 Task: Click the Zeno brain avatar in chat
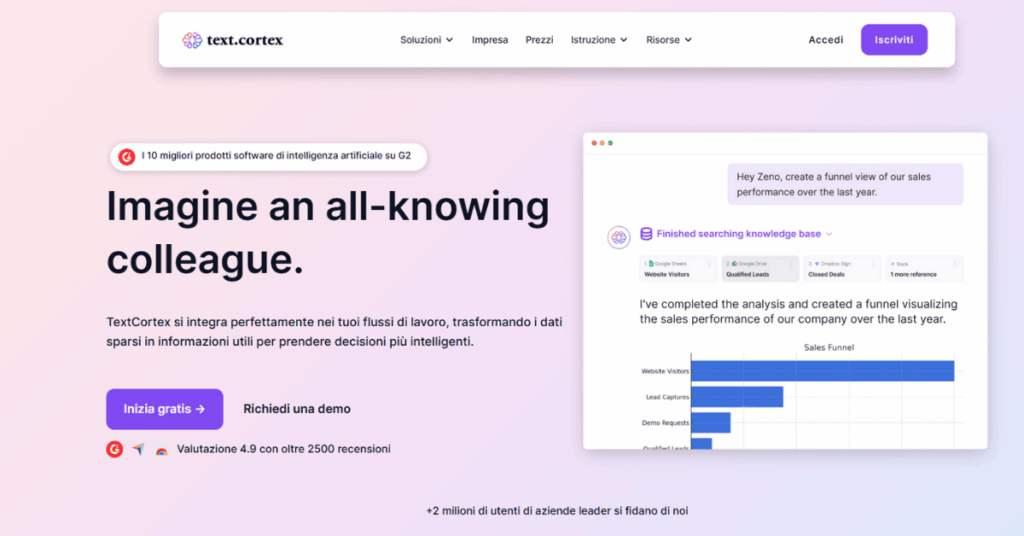[619, 237]
